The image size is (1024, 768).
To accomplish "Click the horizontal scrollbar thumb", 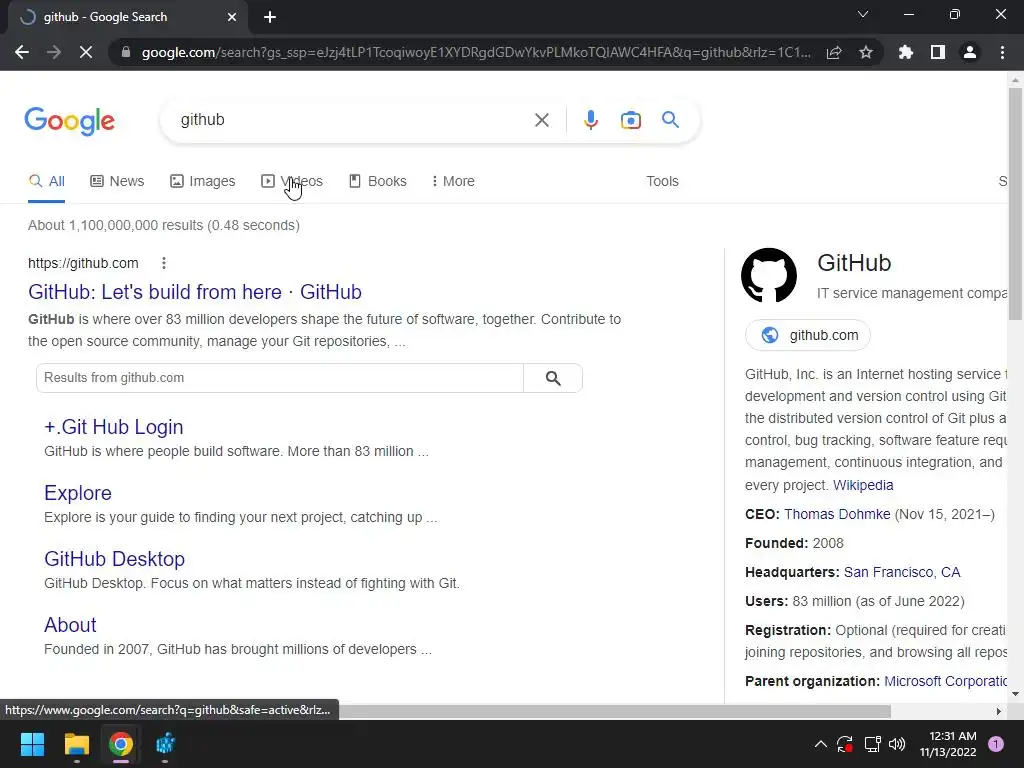I will [x=614, y=711].
